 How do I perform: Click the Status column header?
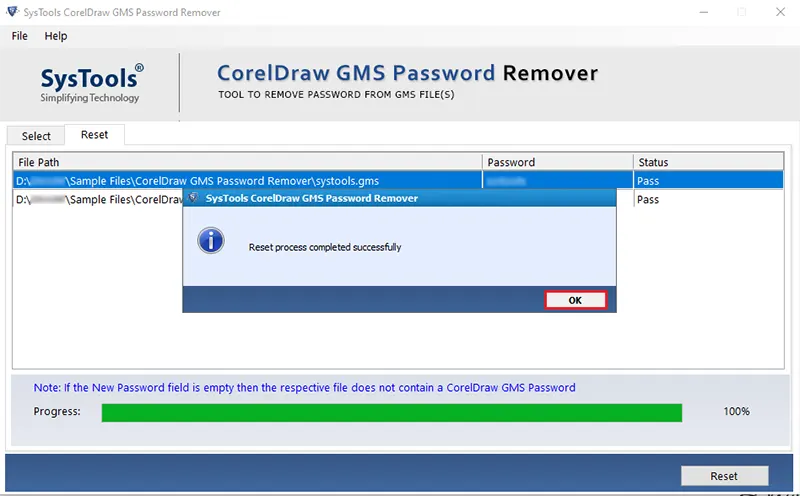709,162
